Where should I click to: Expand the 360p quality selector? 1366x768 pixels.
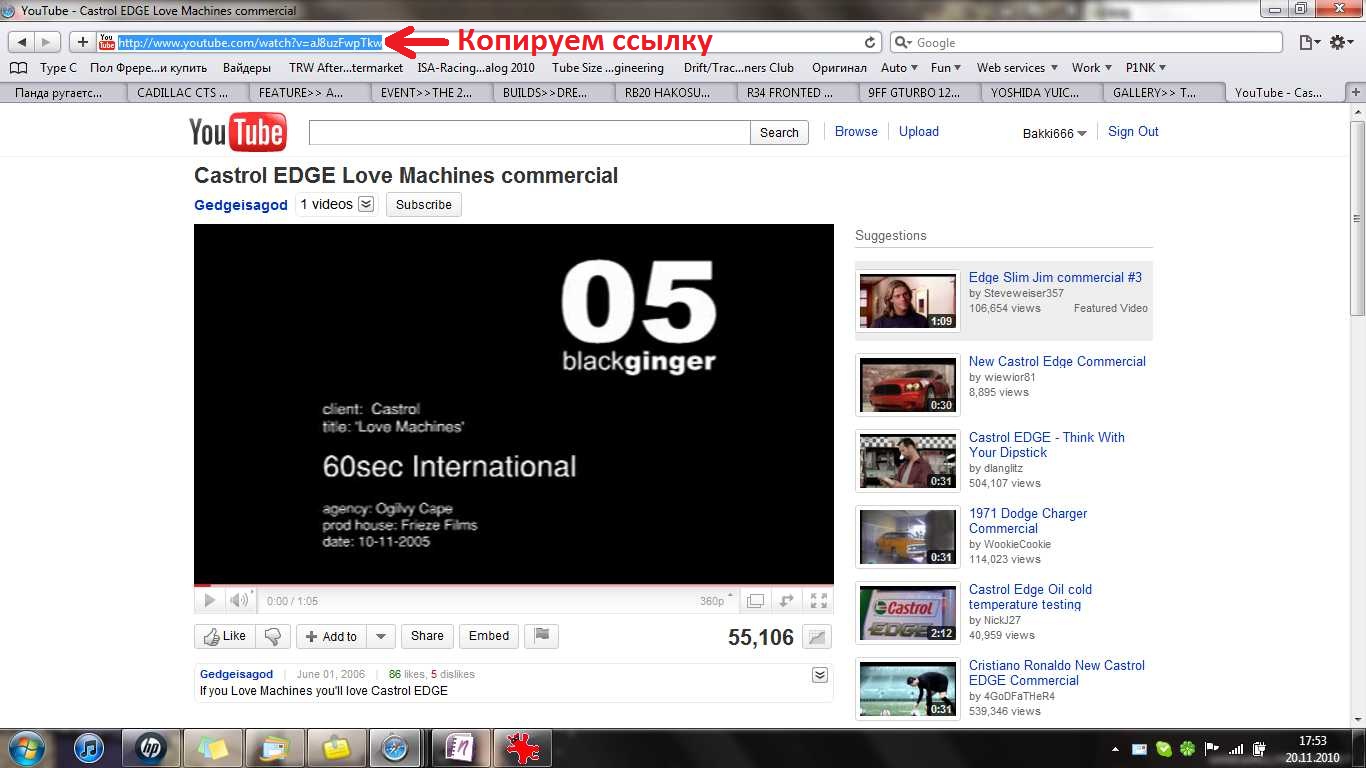pos(716,601)
